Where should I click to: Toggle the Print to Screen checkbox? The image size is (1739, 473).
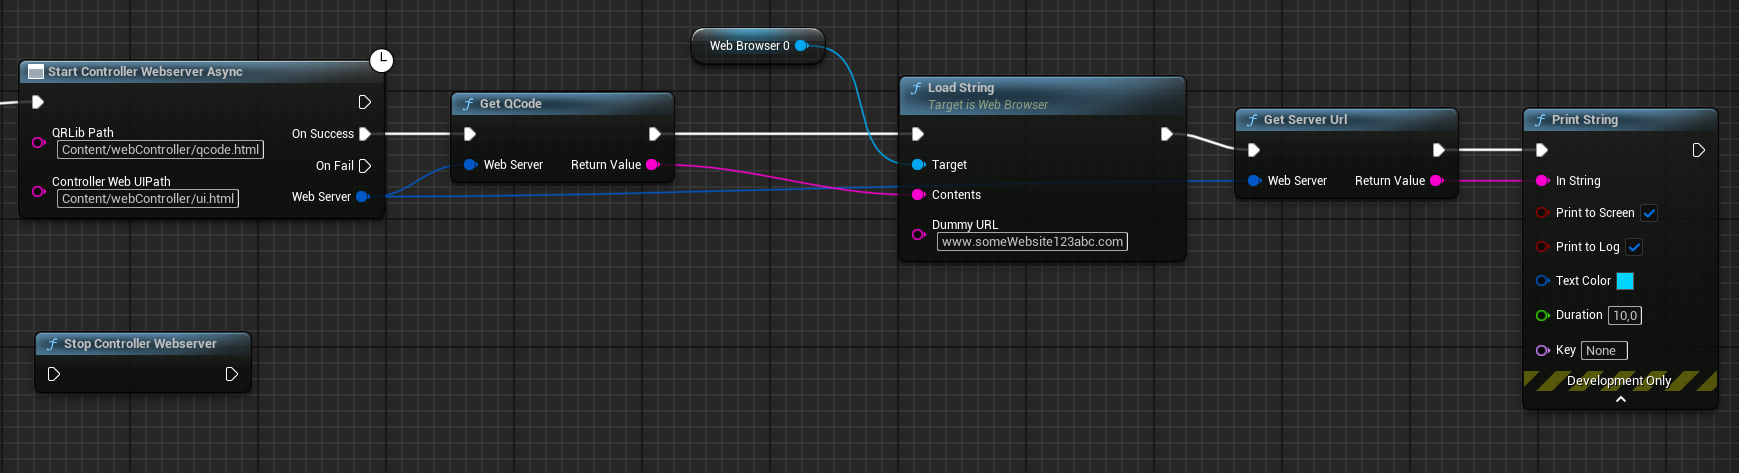click(1649, 213)
